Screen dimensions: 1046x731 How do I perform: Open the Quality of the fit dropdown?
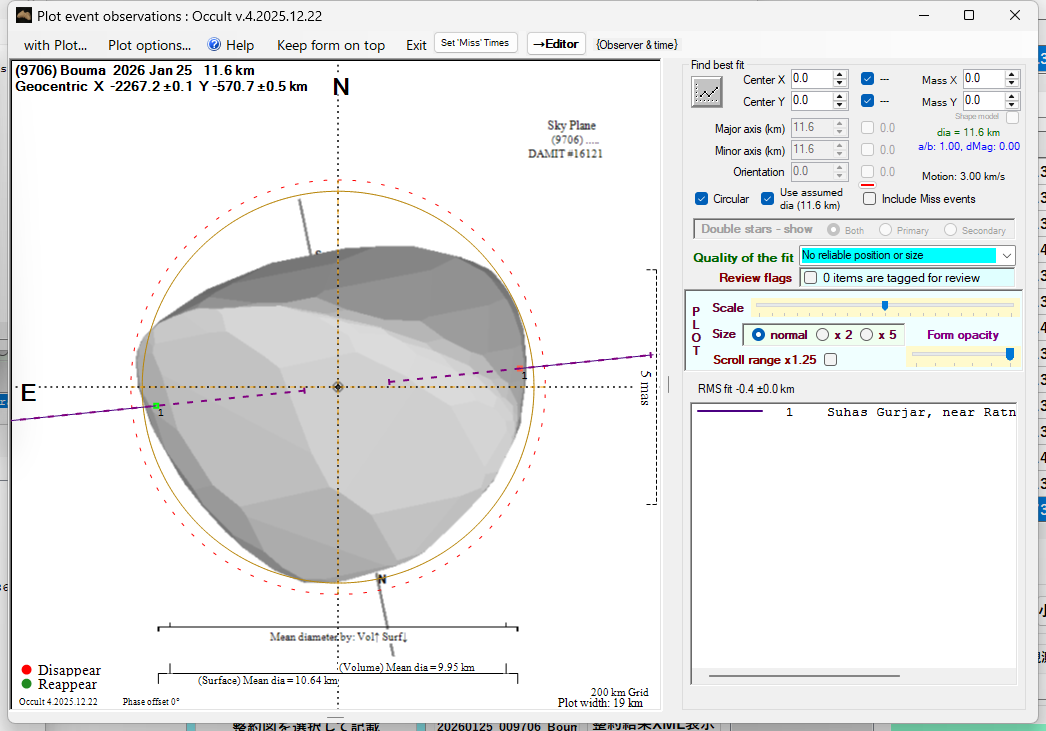1006,256
